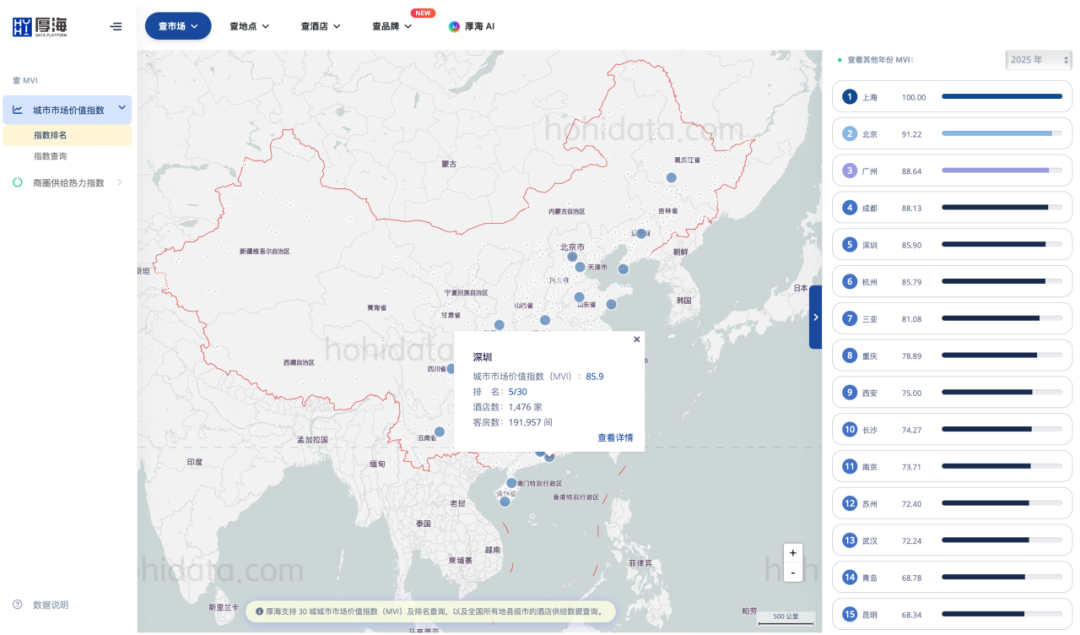The image size is (1080, 635).
Task: Open the 查酒店 dropdown menu
Action: coord(320,26)
